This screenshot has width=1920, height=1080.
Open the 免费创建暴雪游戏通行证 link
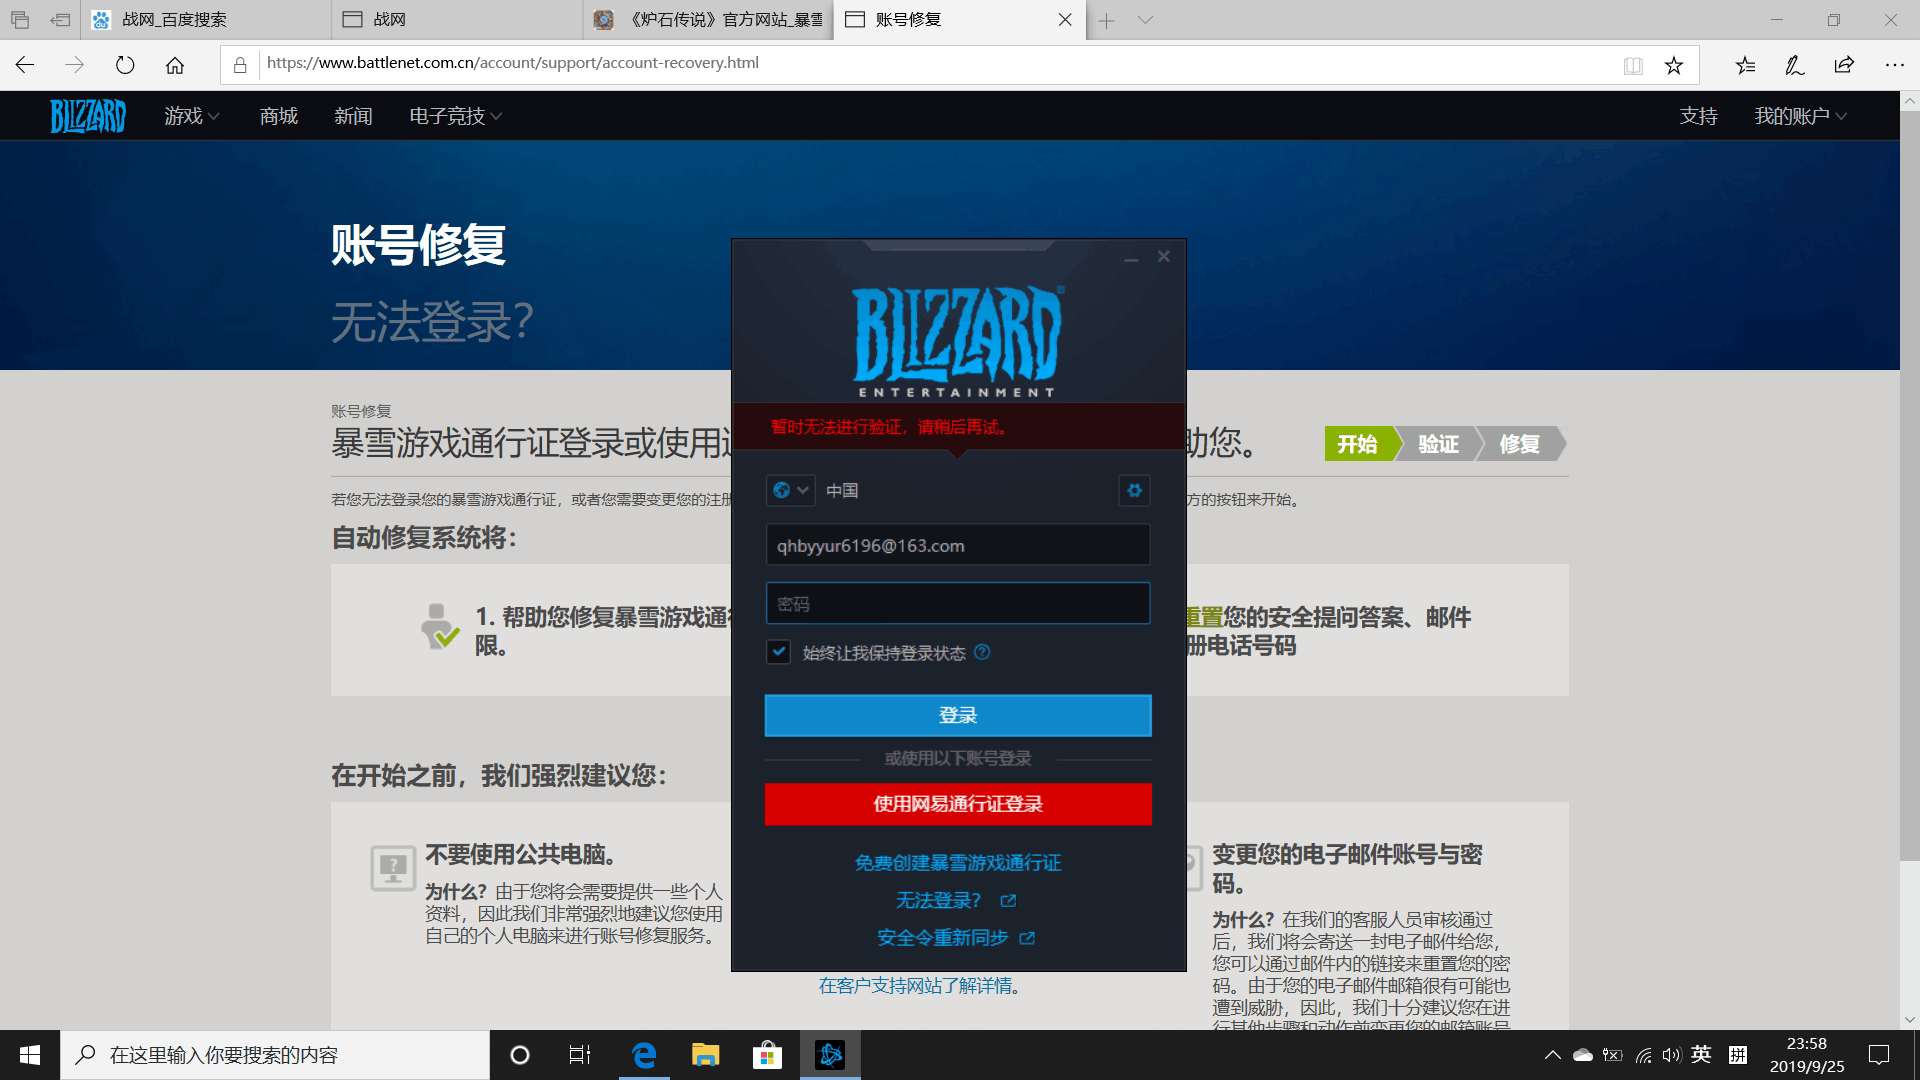click(x=957, y=862)
